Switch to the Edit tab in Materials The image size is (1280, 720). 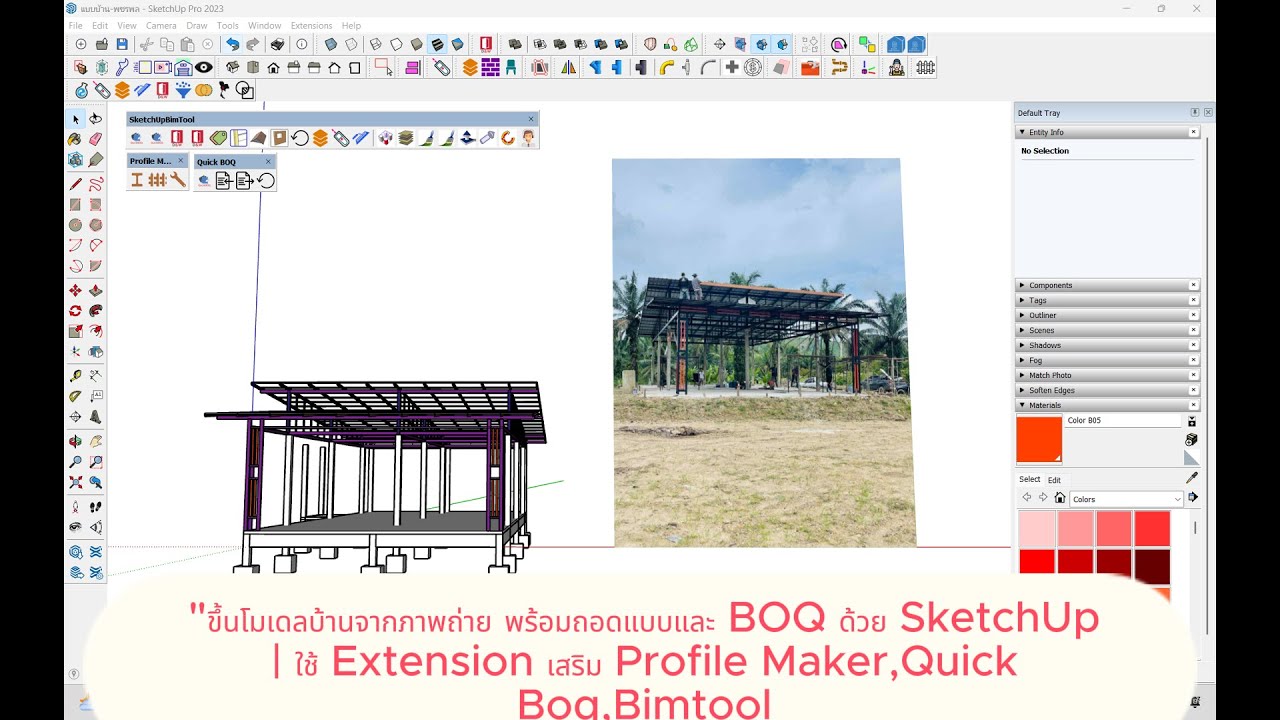pos(1054,480)
